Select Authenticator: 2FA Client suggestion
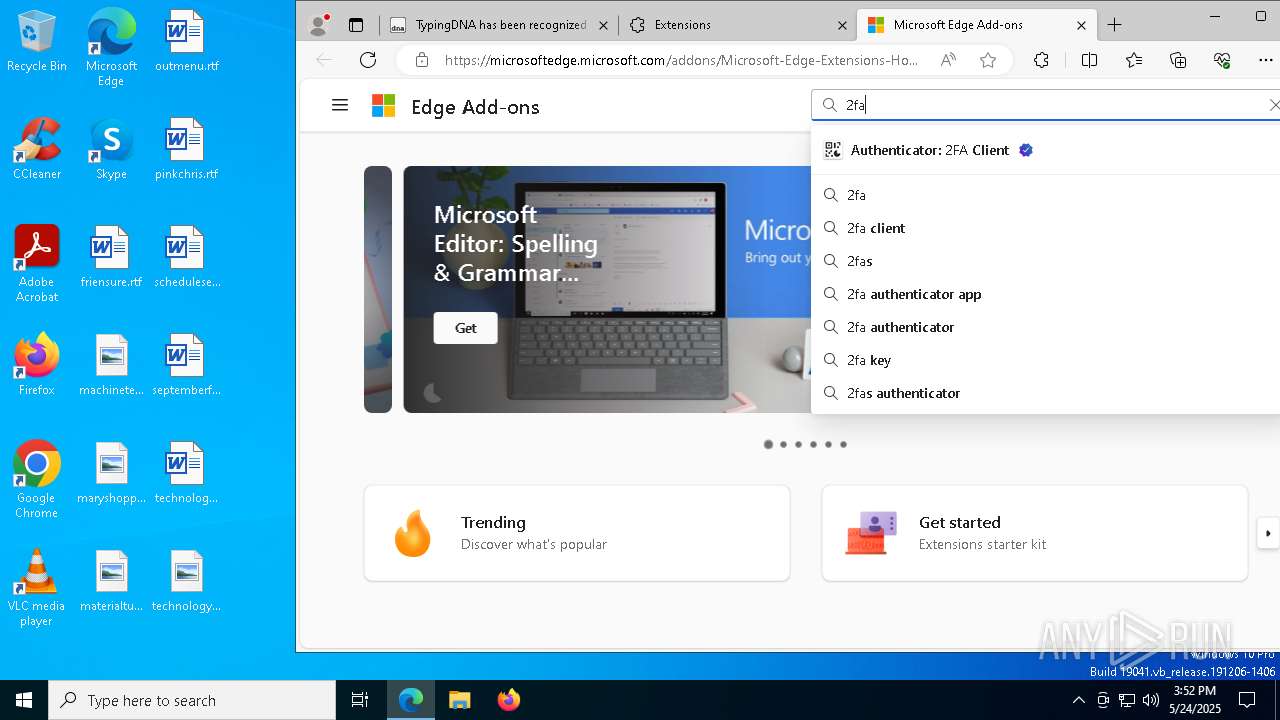This screenshot has width=1280, height=720. point(1045,150)
